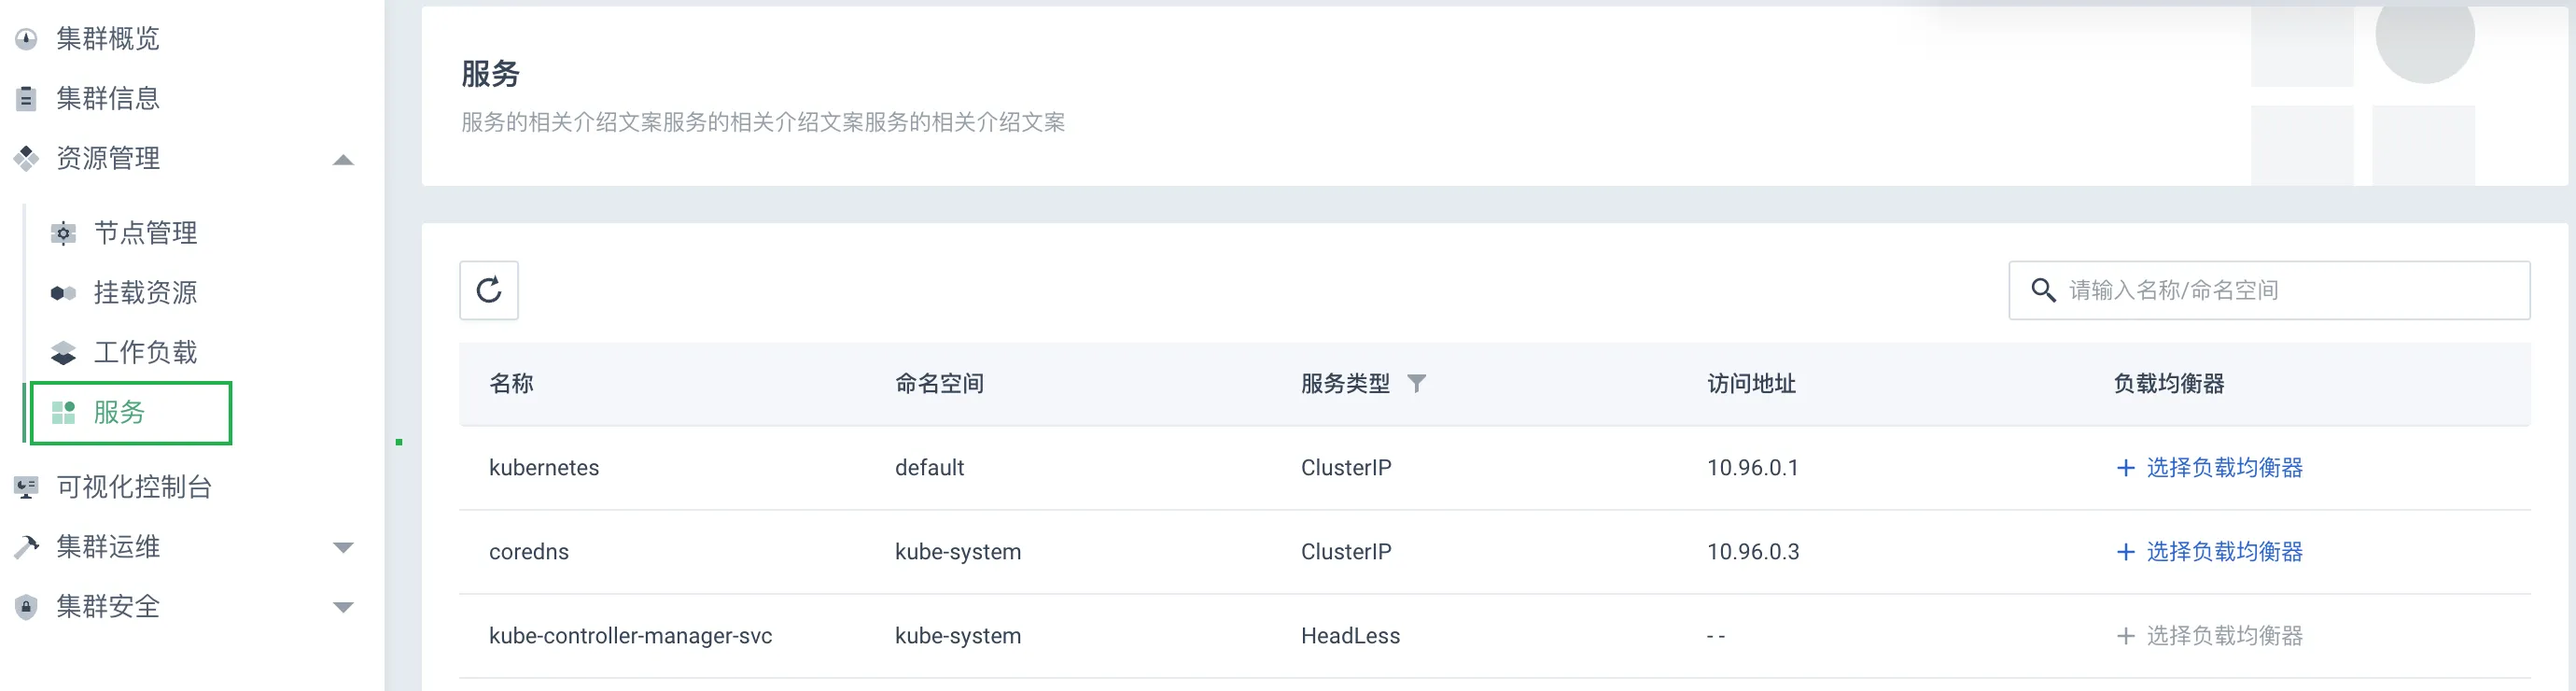Focus the 请输入名称/命名空间 search field

pyautogui.click(x=2269, y=290)
